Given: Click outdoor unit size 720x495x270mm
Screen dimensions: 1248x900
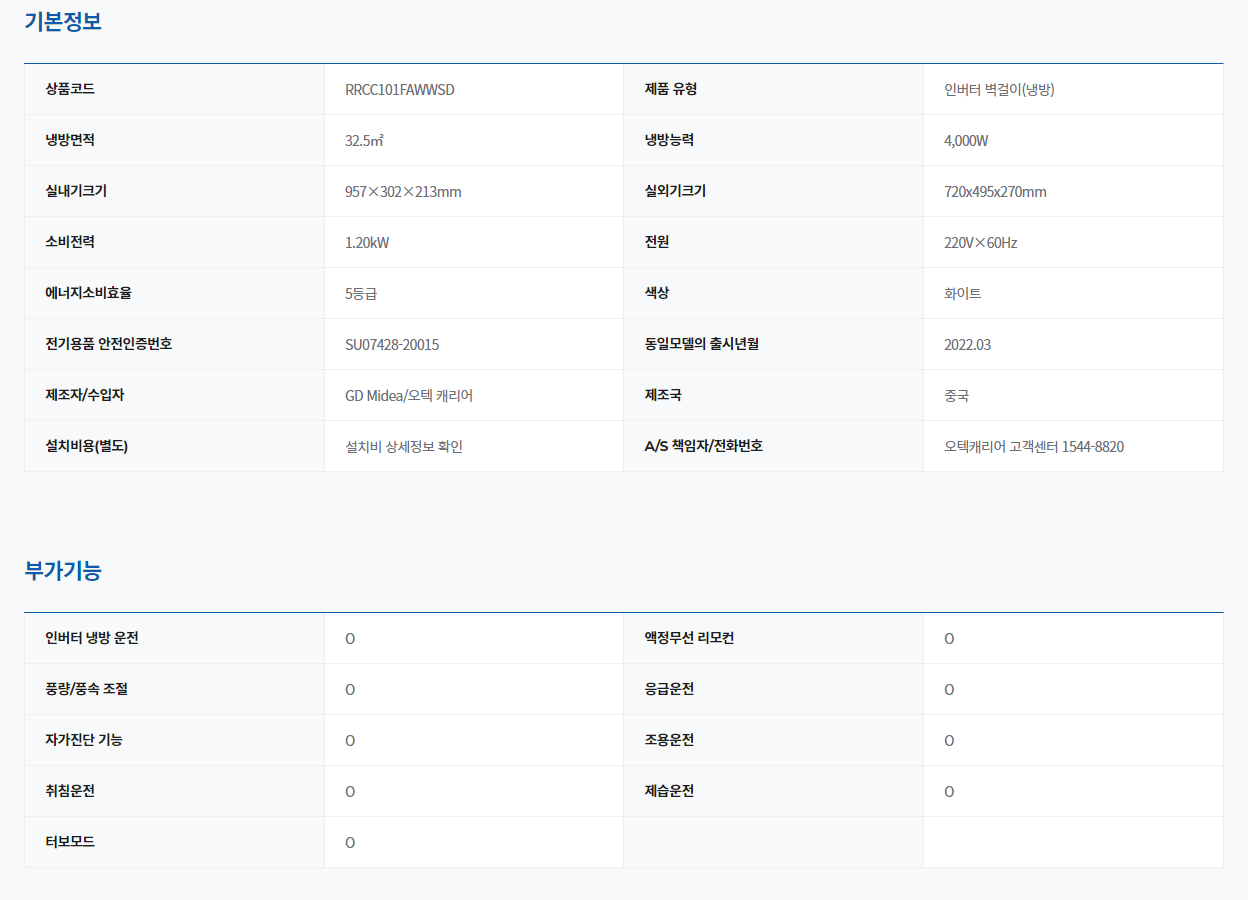Looking at the screenshot, I should point(995,192).
